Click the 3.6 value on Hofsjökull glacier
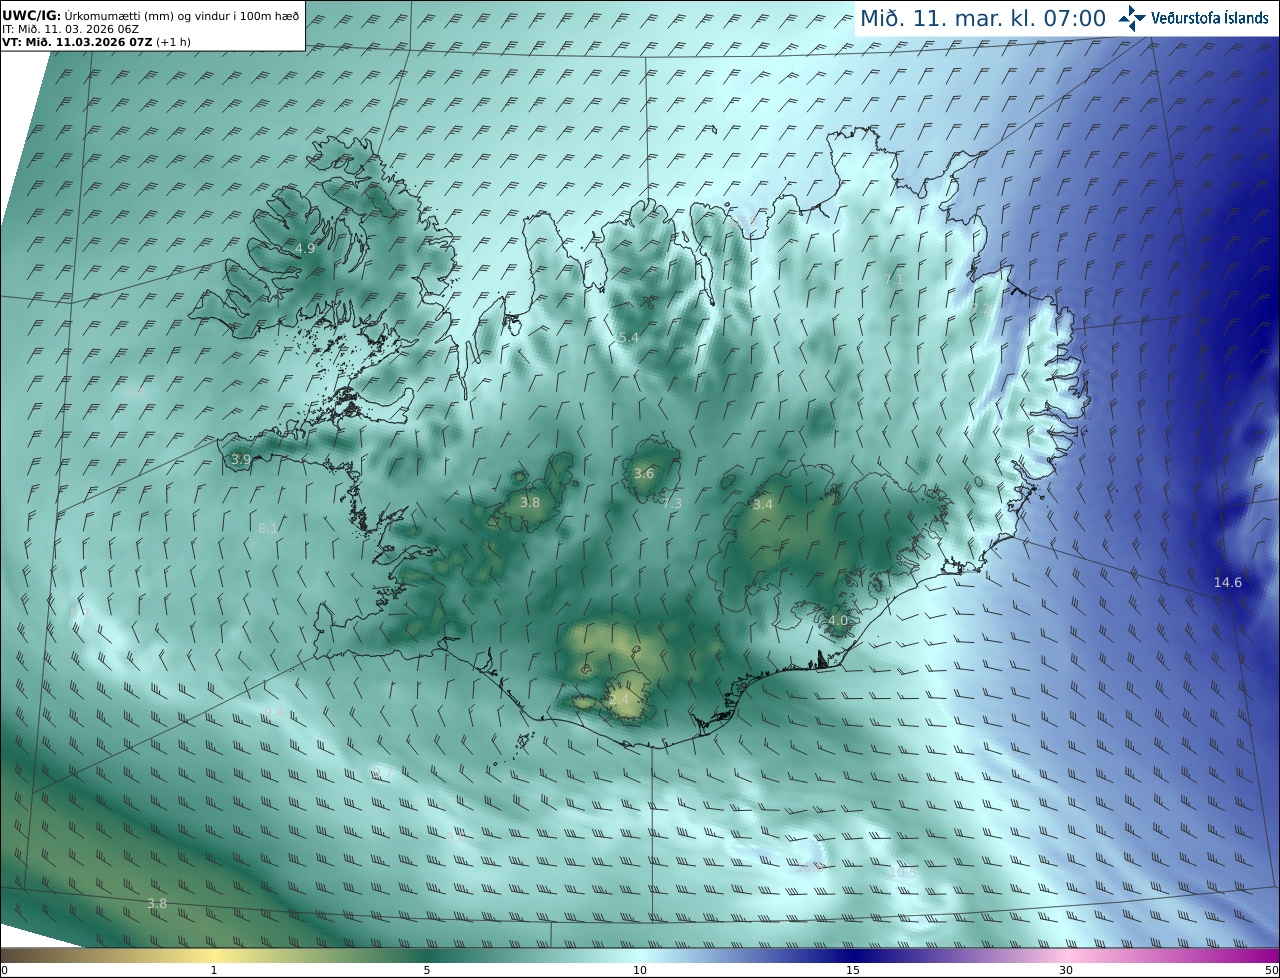 644,474
